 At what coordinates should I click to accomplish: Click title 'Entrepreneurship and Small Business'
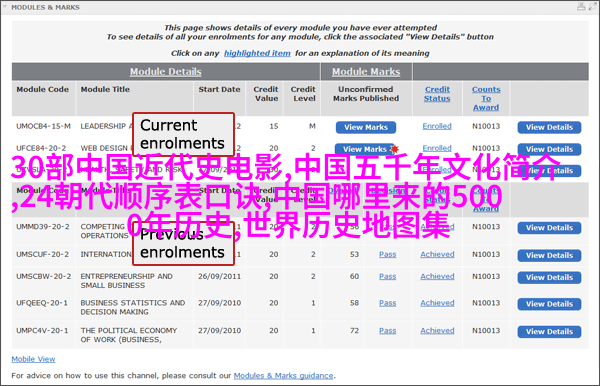(127, 281)
